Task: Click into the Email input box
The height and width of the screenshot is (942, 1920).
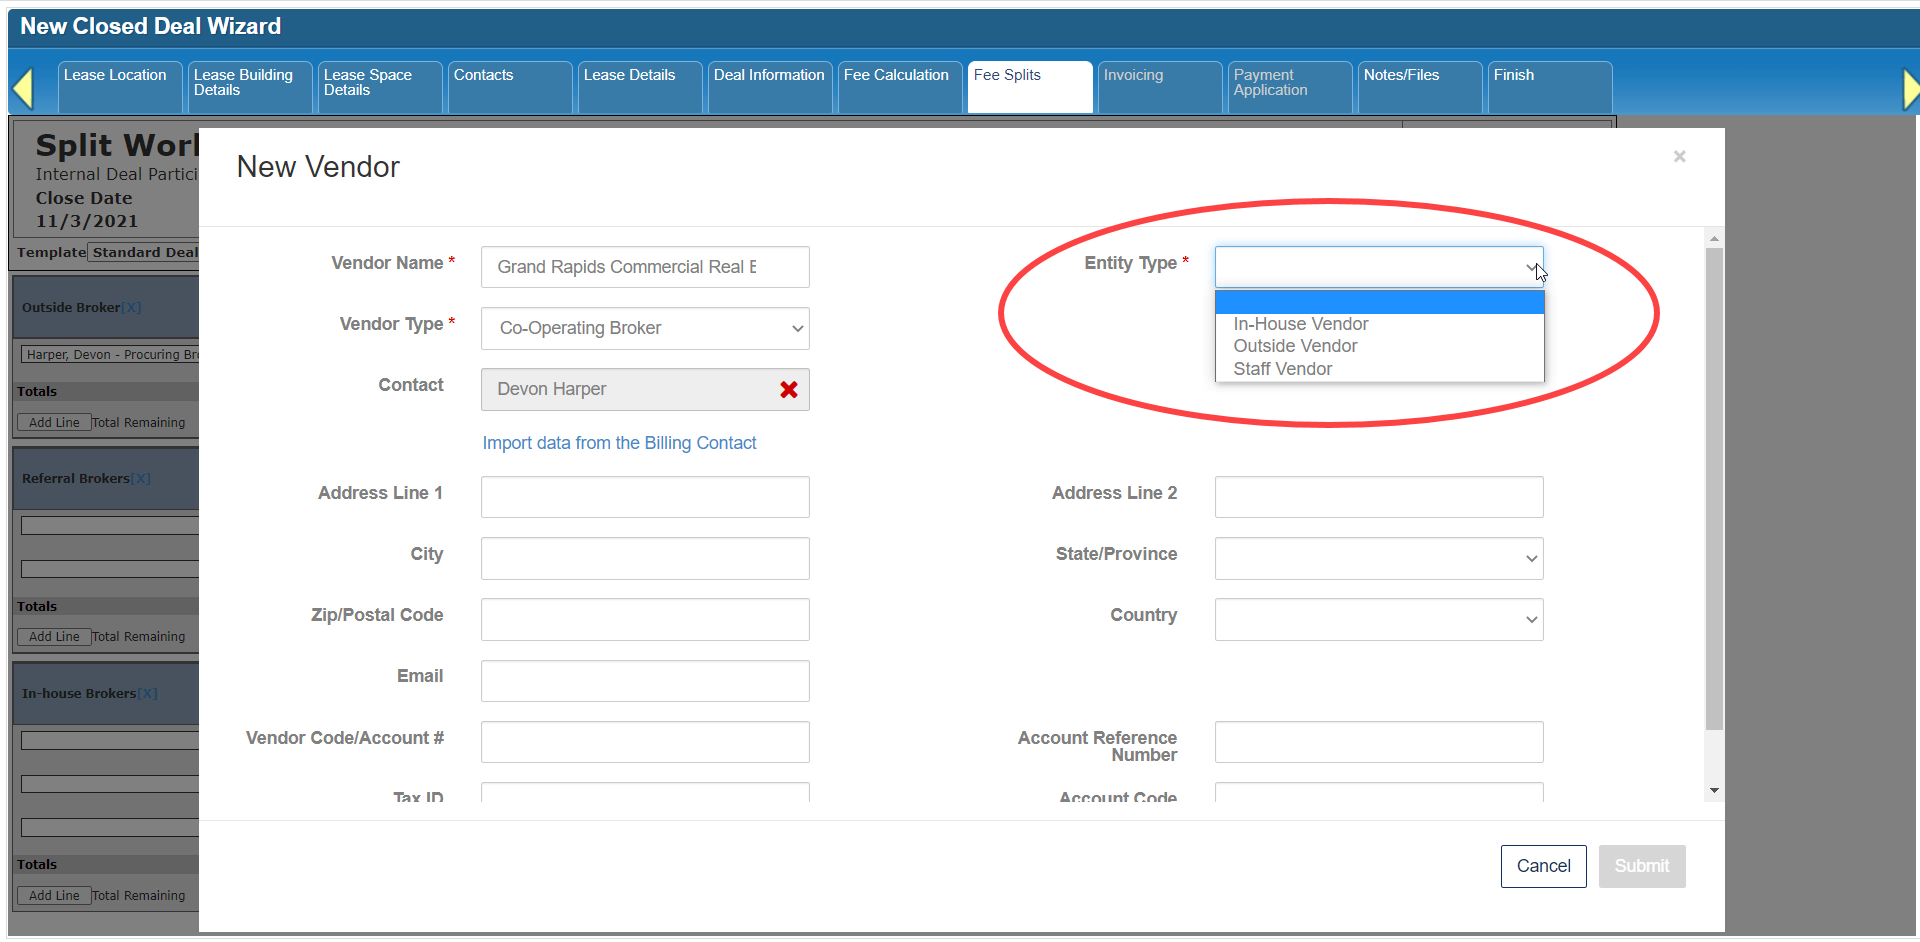Action: click(645, 681)
